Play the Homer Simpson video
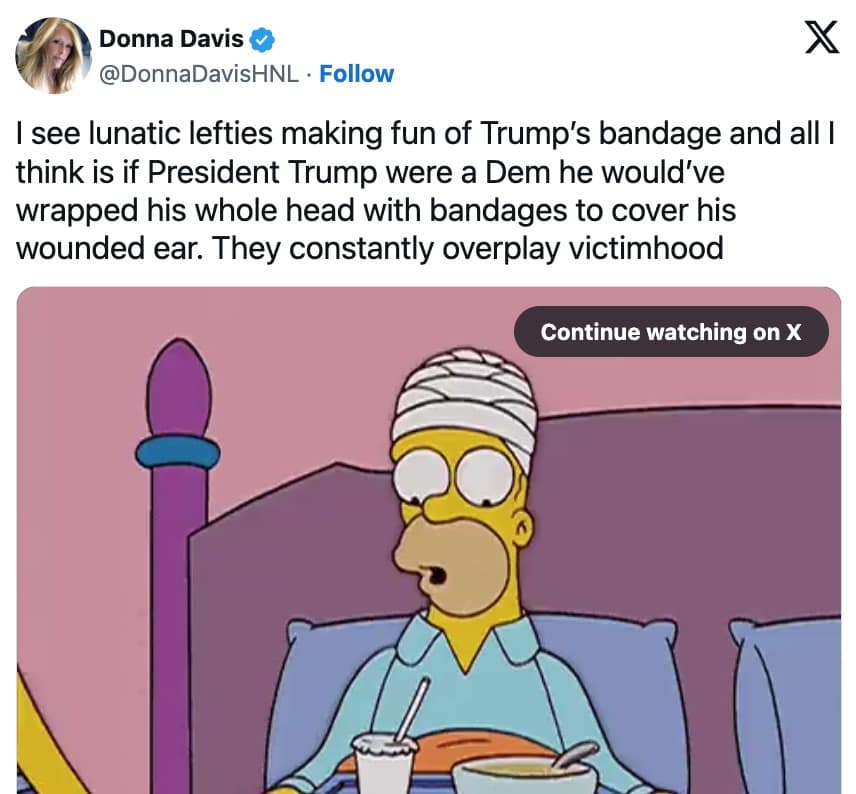Viewport: 856px width, 794px height. coord(429,540)
